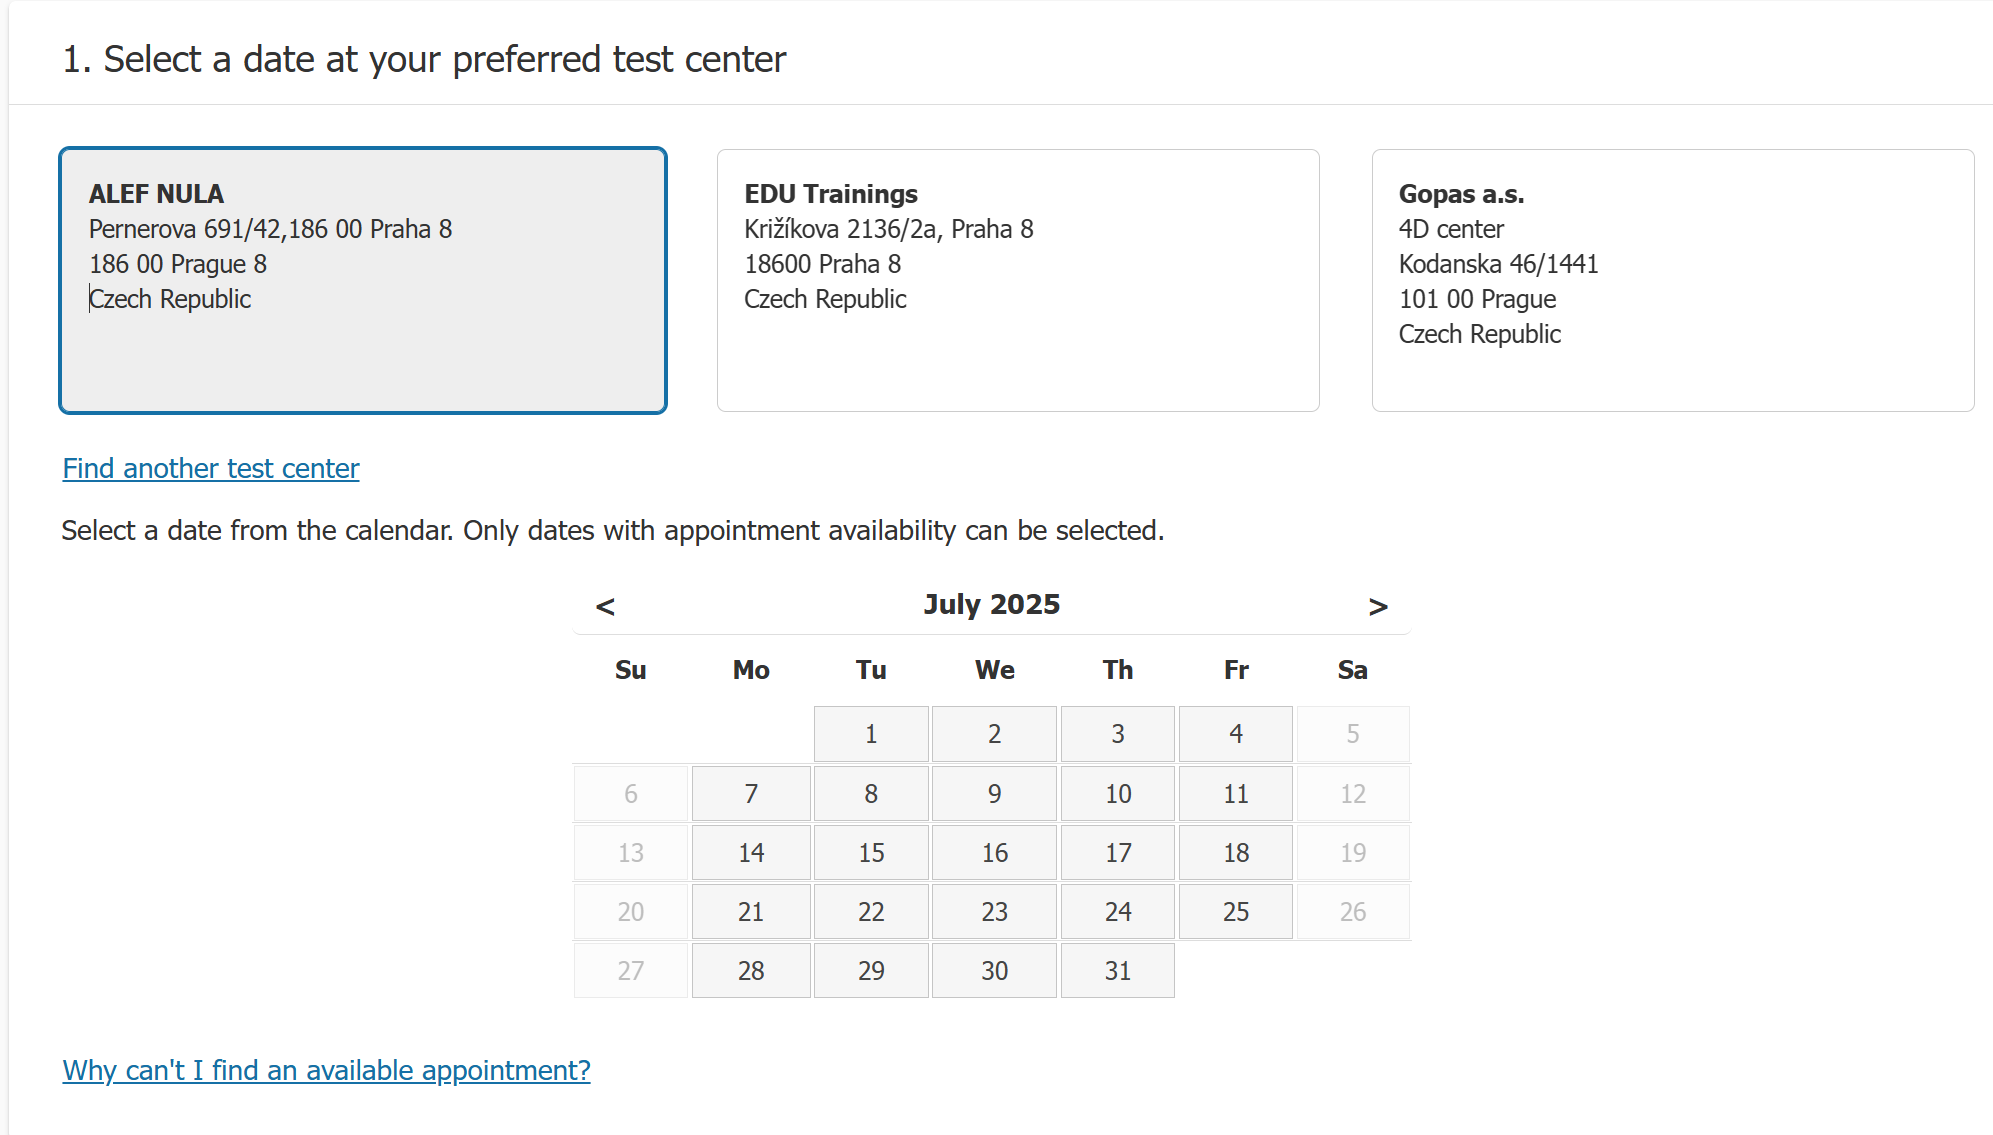Select July 23 on the calendar
Viewport: 1993px width, 1135px height.
[x=994, y=911]
